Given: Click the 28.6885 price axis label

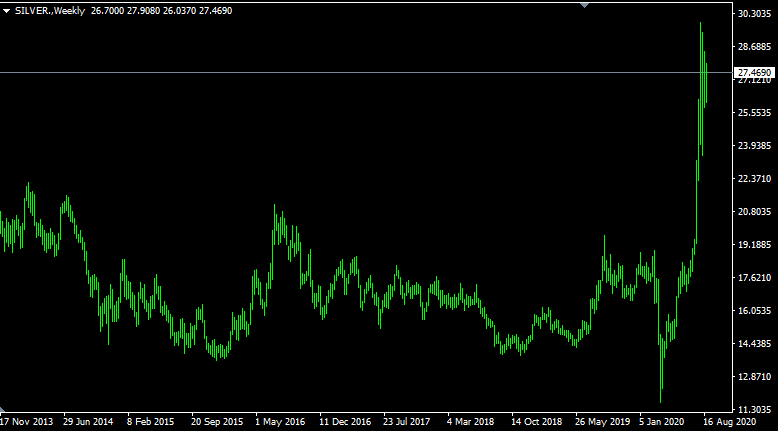Looking at the screenshot, I should point(754,47).
